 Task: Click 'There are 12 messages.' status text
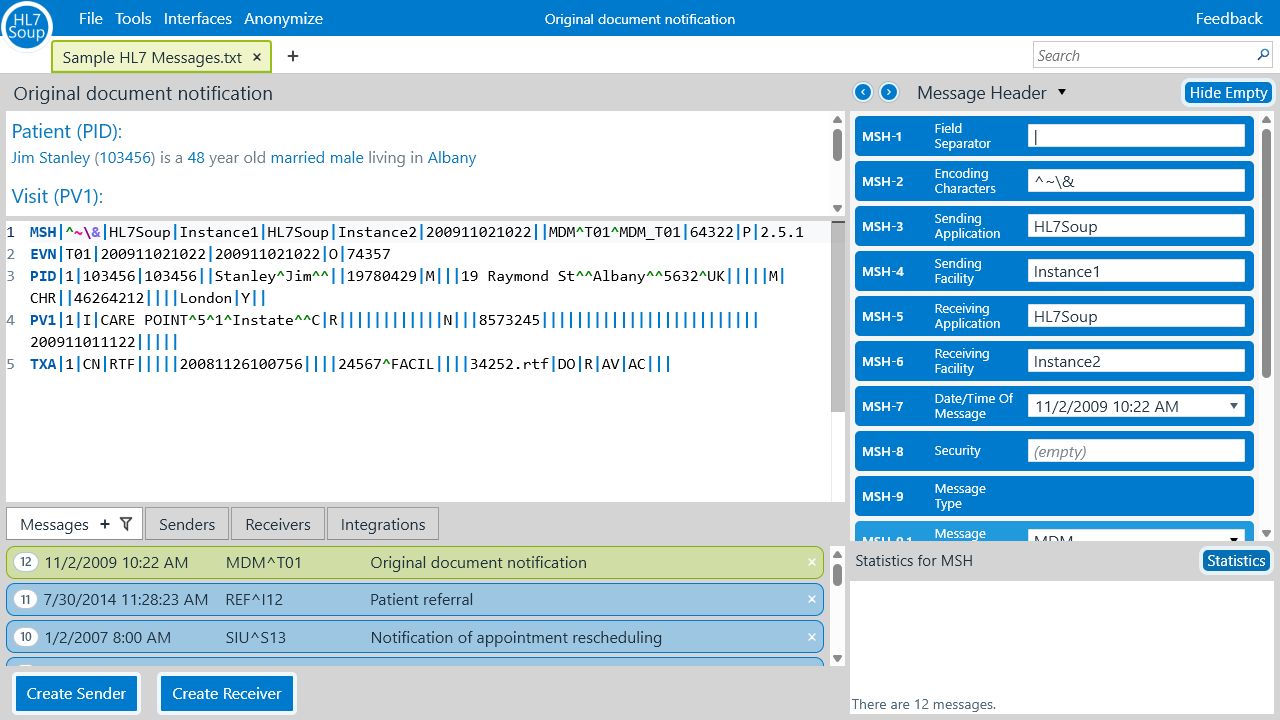pyautogui.click(x=924, y=704)
